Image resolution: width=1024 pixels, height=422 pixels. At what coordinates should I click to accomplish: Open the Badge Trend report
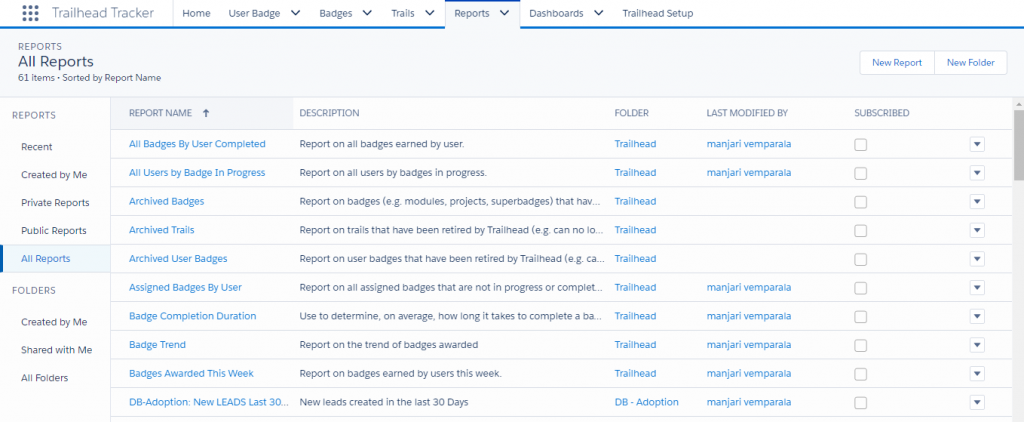[x=157, y=346]
